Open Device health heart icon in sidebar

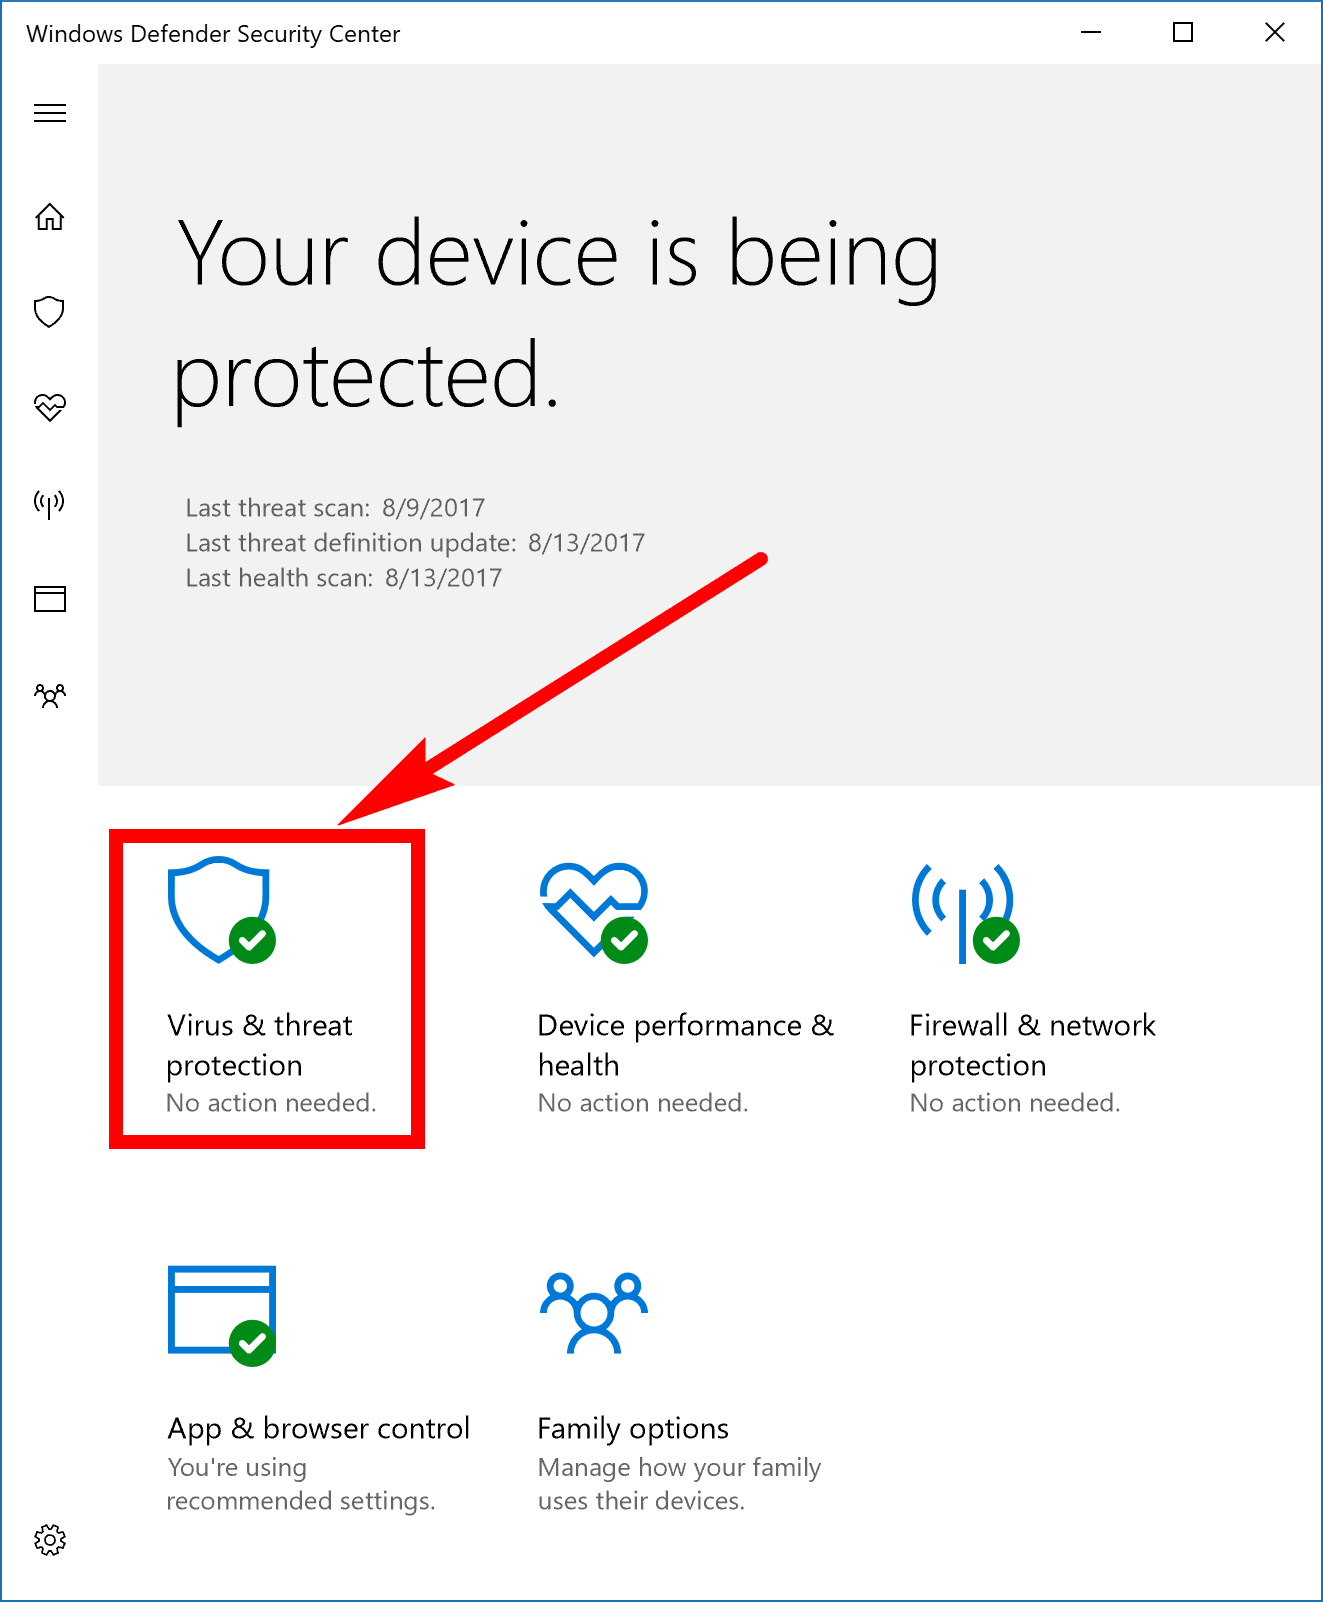50,406
